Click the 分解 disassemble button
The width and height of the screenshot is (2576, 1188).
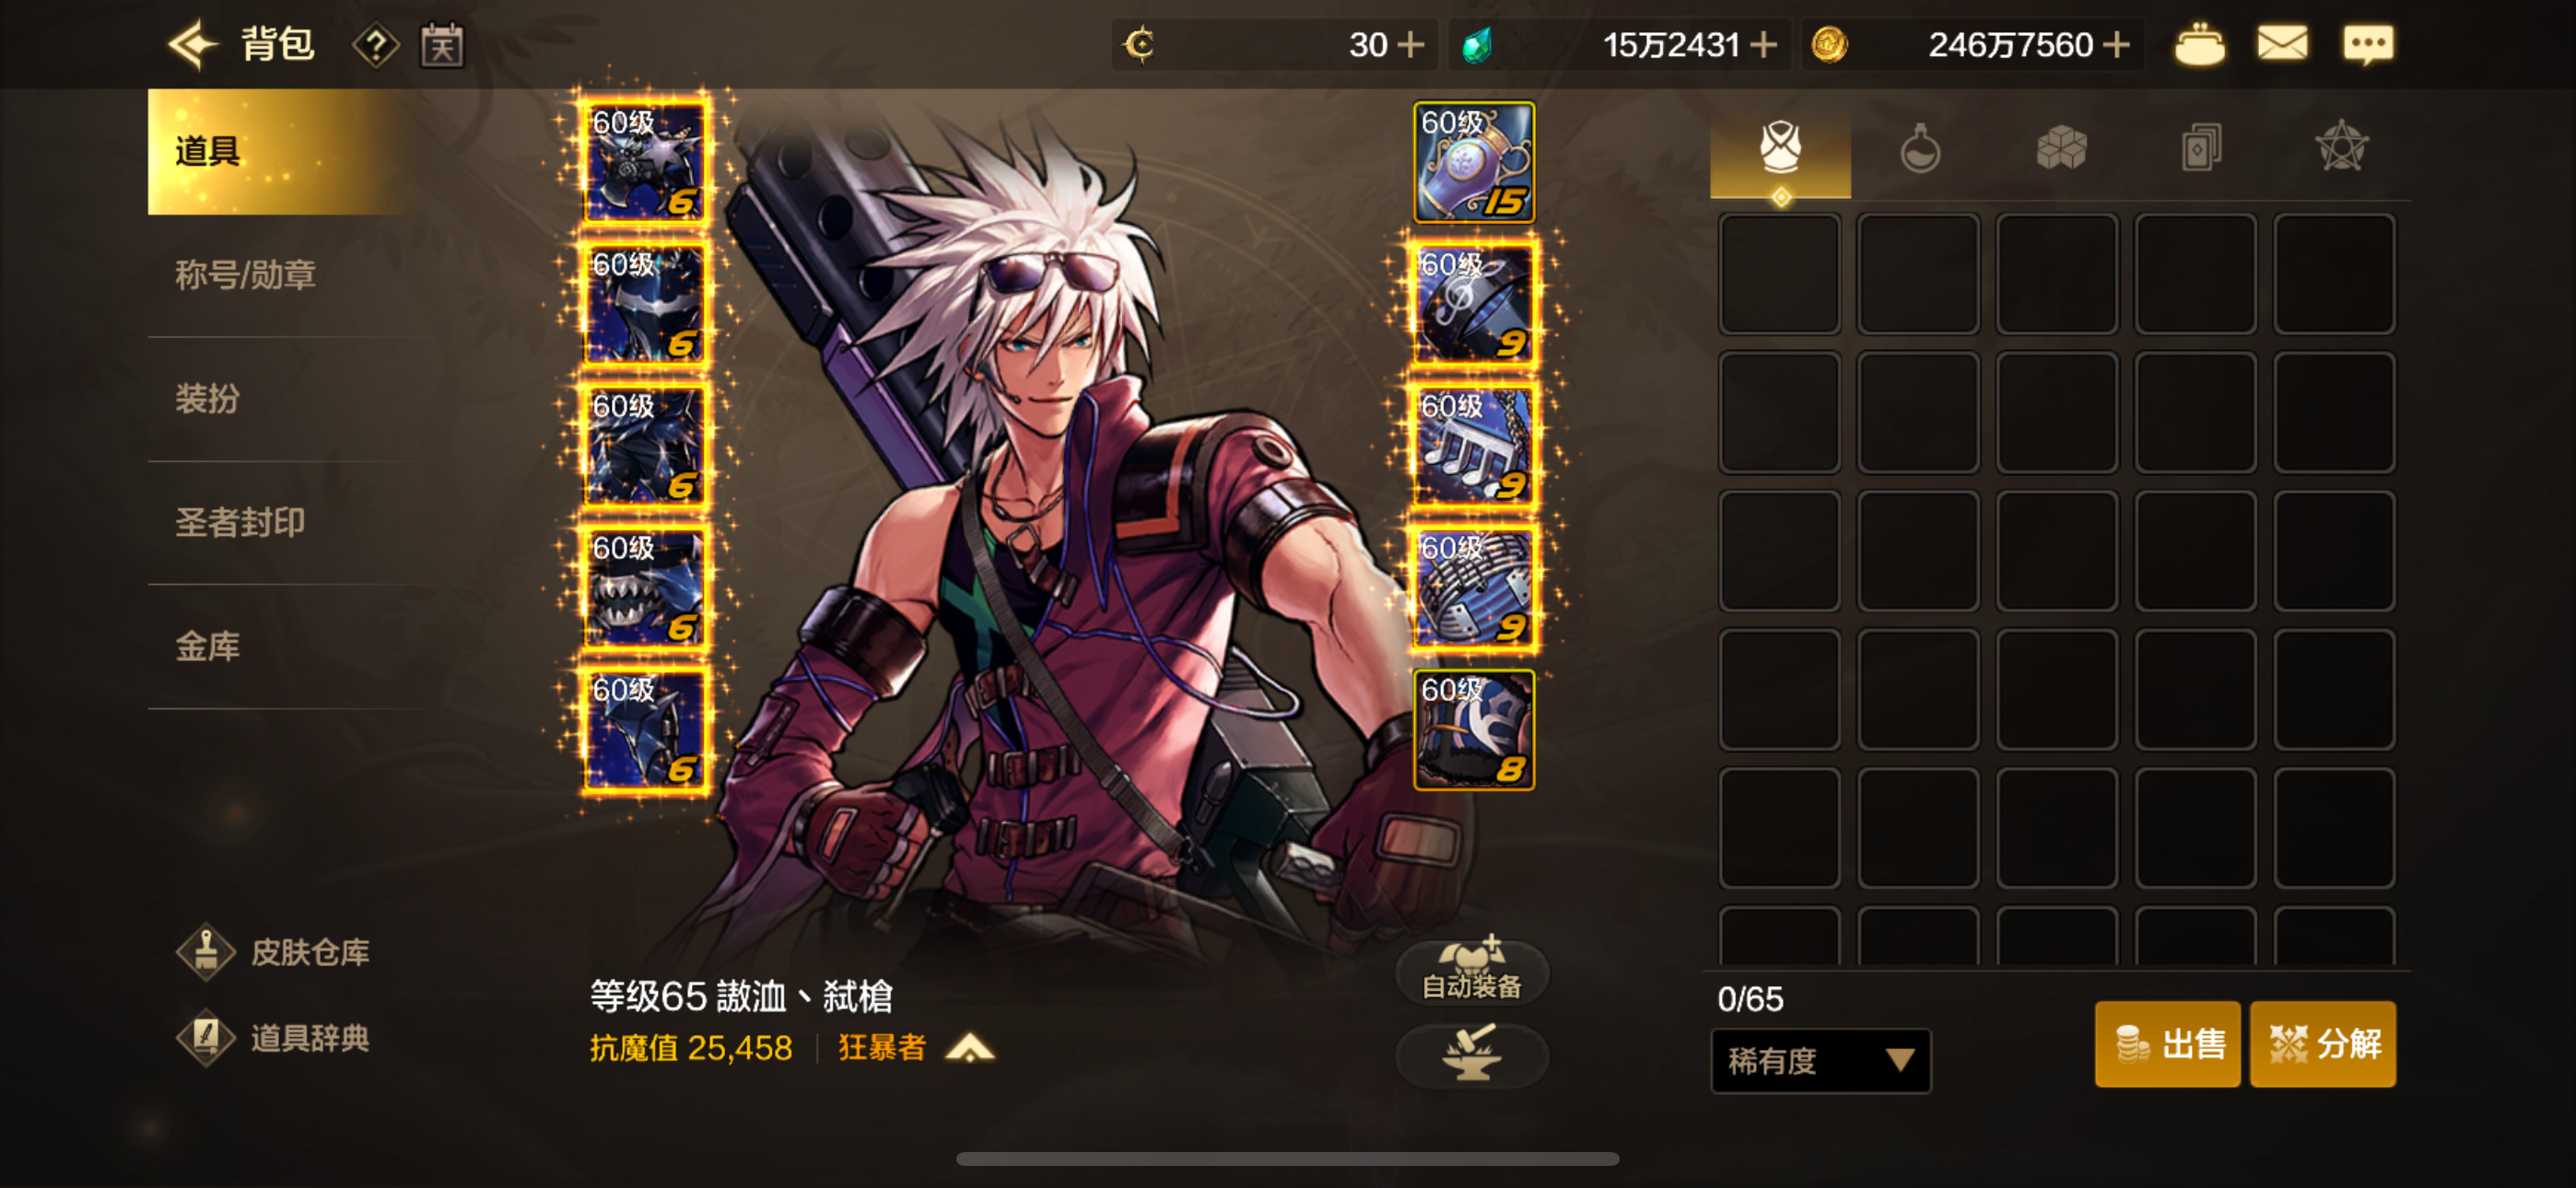(2322, 1044)
